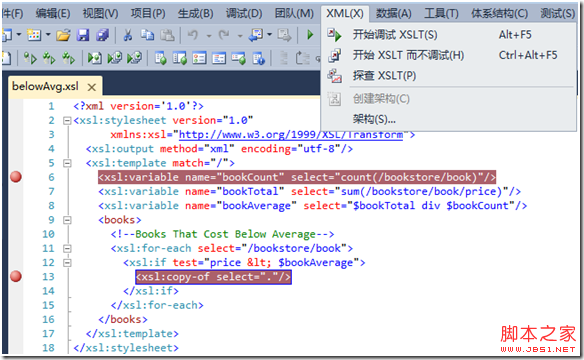Click the green Start Debugging arrow
Viewport: 584px width, 360px height.
click(310, 35)
